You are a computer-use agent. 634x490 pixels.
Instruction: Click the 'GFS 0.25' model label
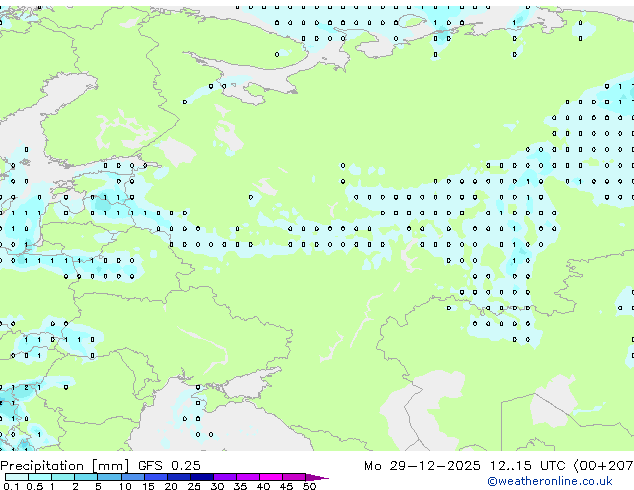click(169, 466)
